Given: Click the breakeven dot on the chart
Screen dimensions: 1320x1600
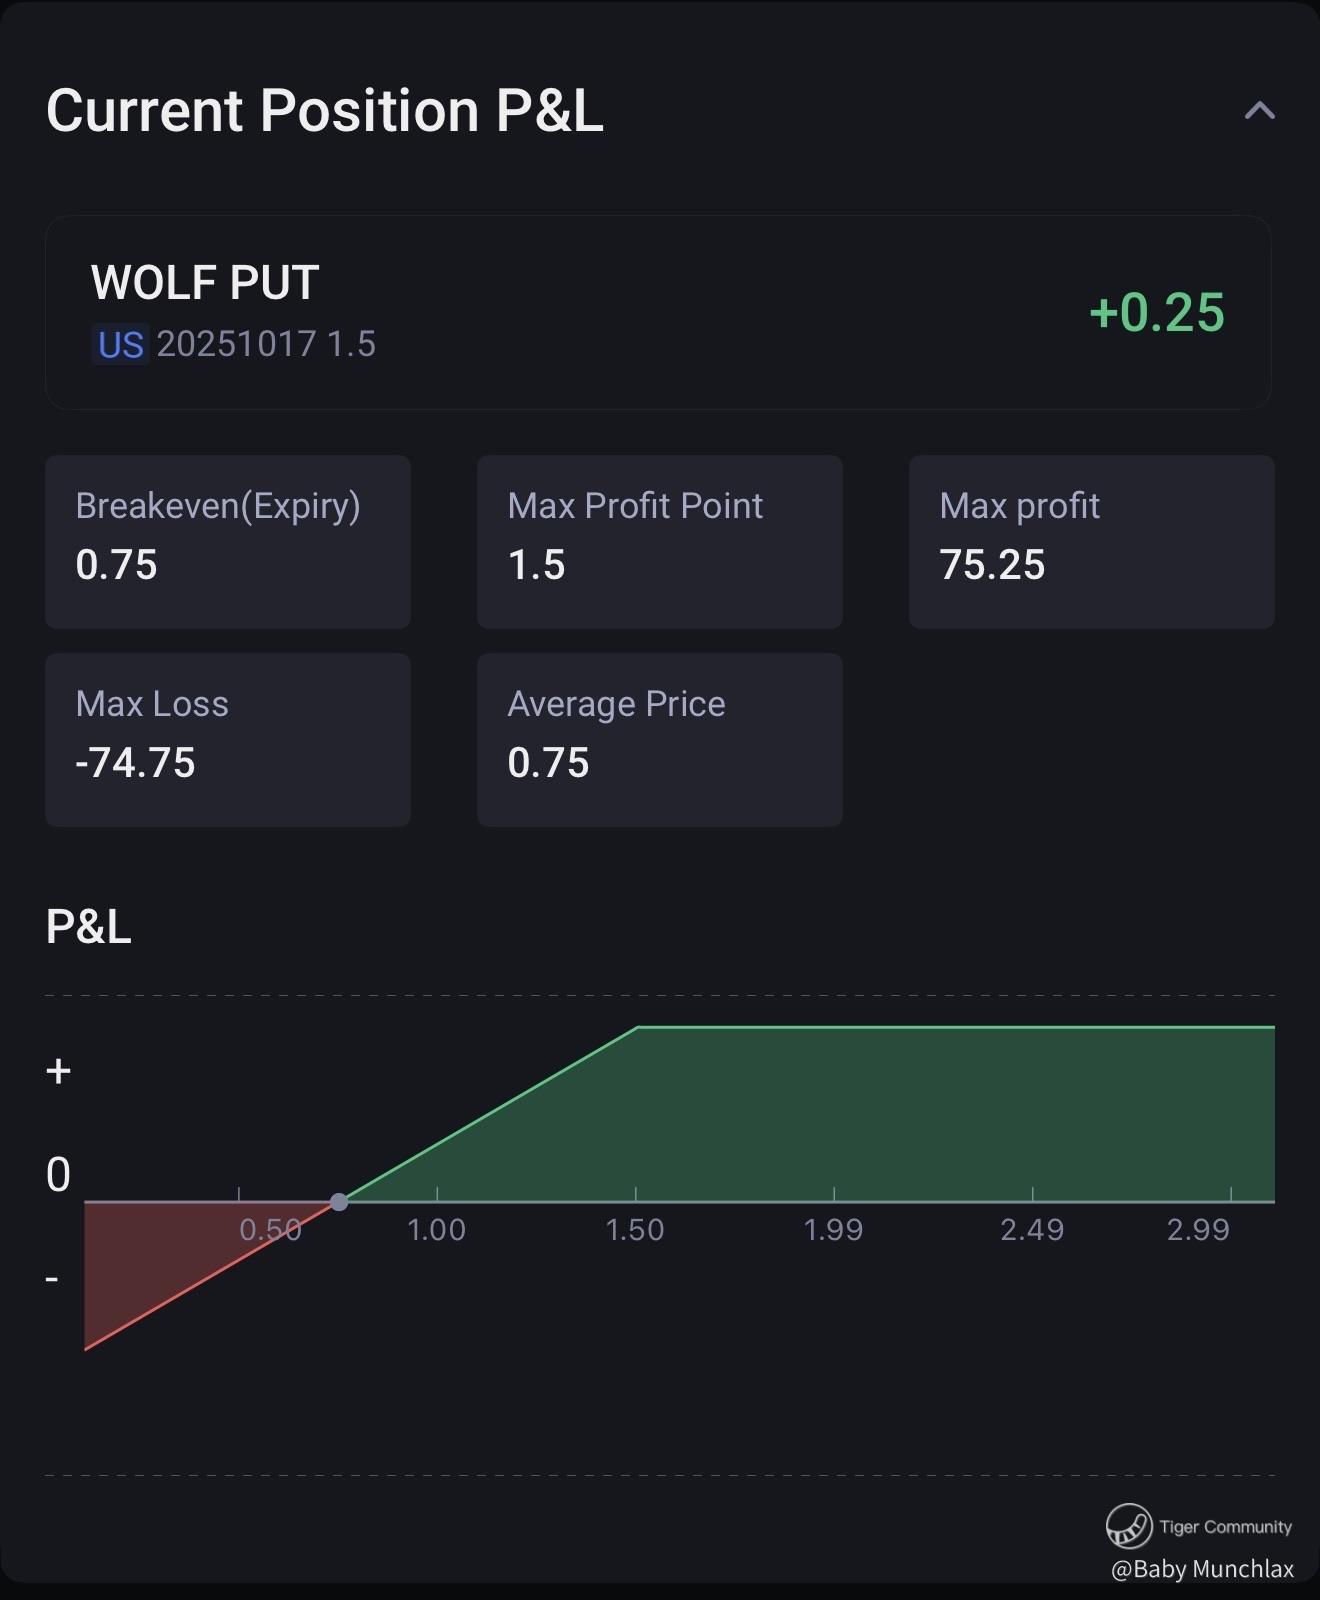Looking at the screenshot, I should pos(339,1201).
